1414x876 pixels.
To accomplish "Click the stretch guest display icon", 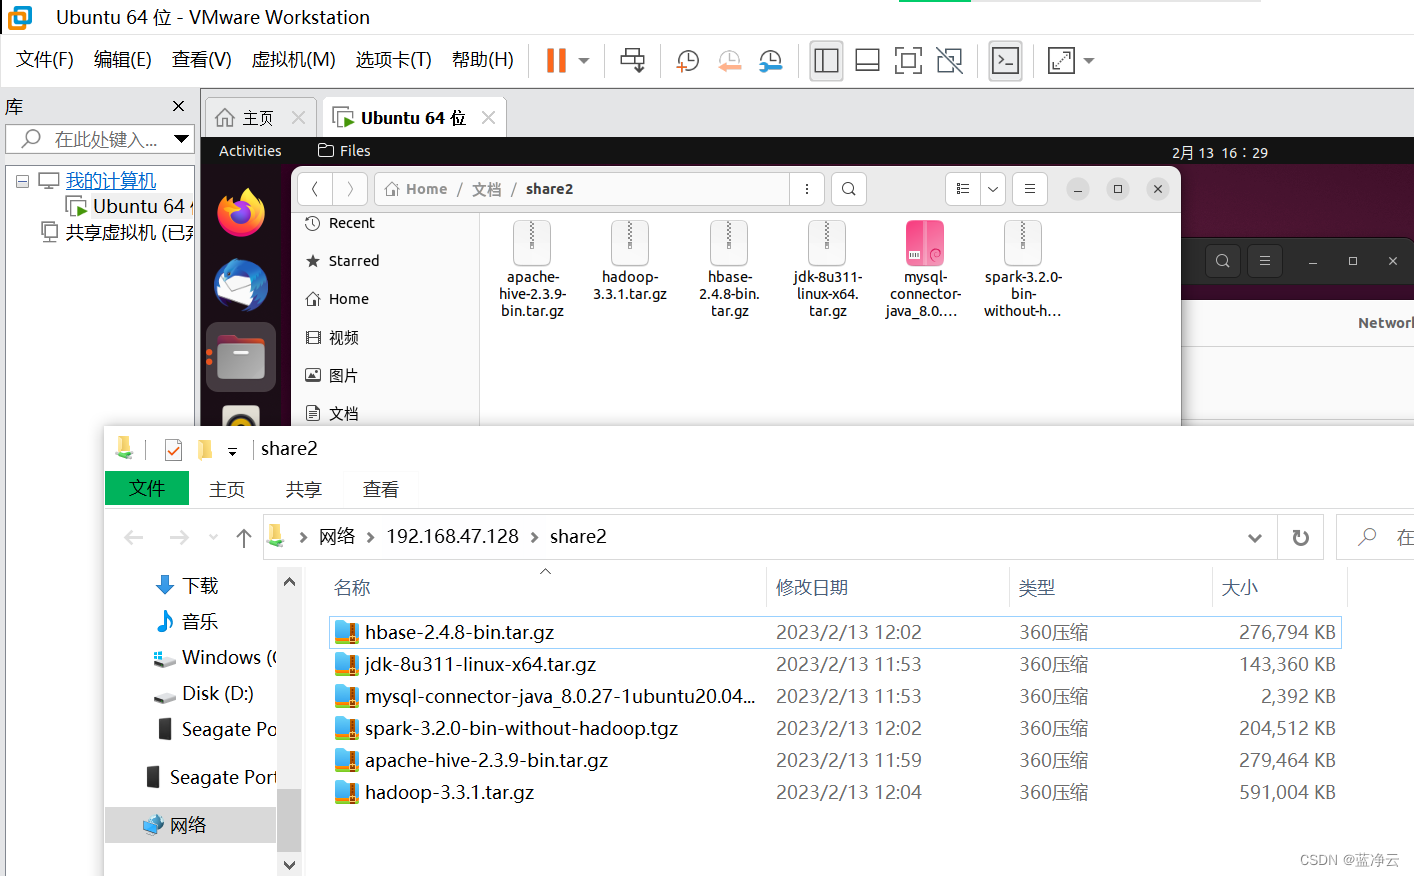I will (1061, 61).
